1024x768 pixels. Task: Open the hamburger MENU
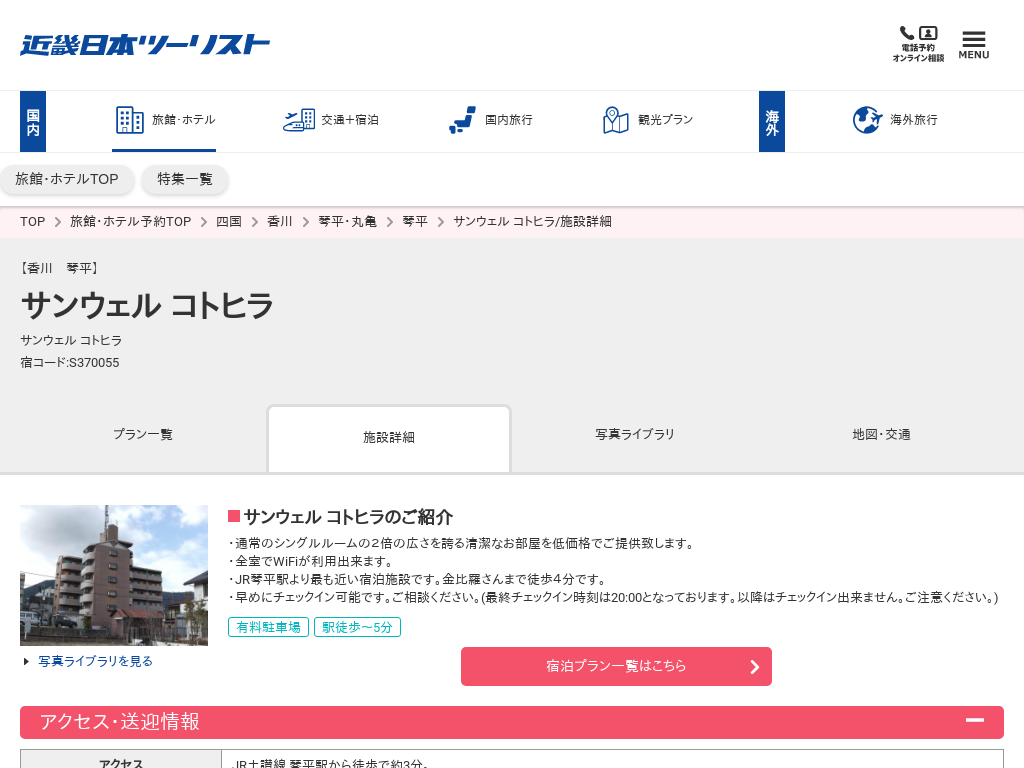click(x=974, y=45)
